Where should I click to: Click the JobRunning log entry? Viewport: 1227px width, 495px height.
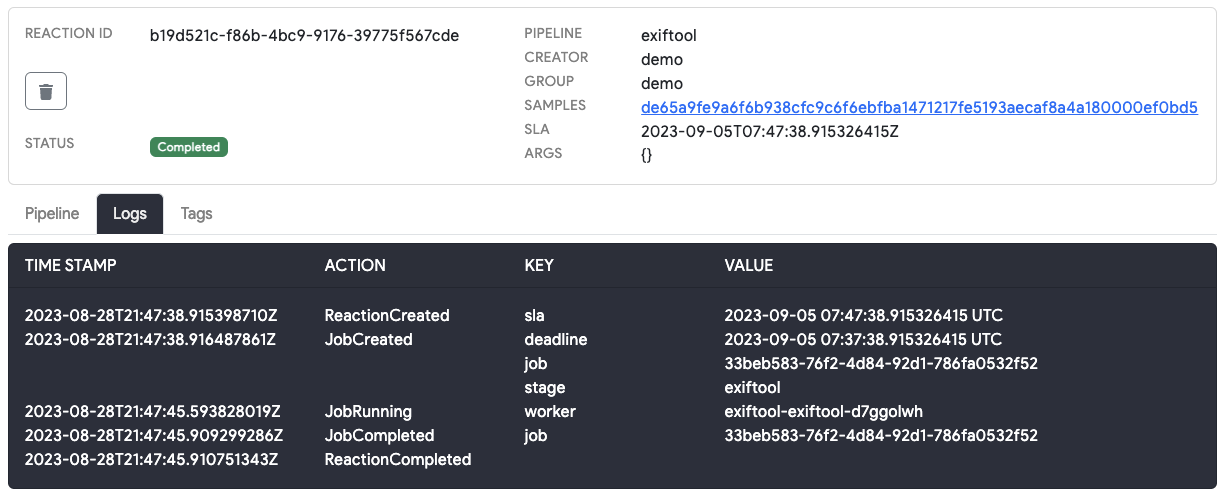click(368, 411)
